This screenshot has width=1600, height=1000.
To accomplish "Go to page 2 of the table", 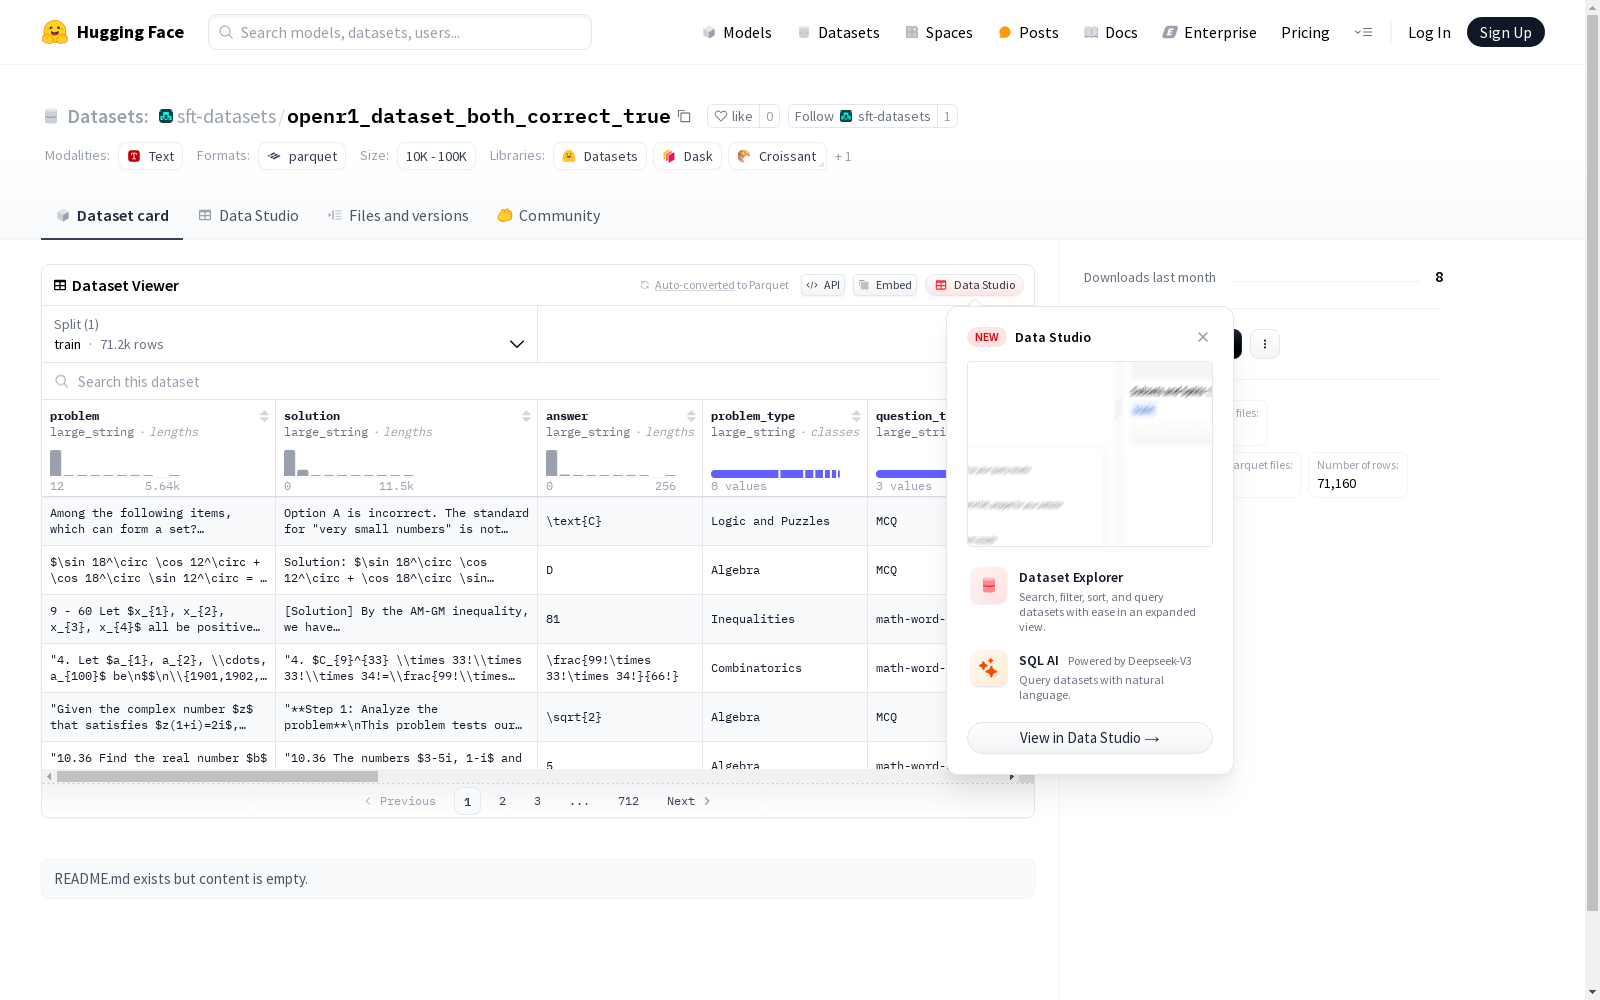I will [x=502, y=801].
